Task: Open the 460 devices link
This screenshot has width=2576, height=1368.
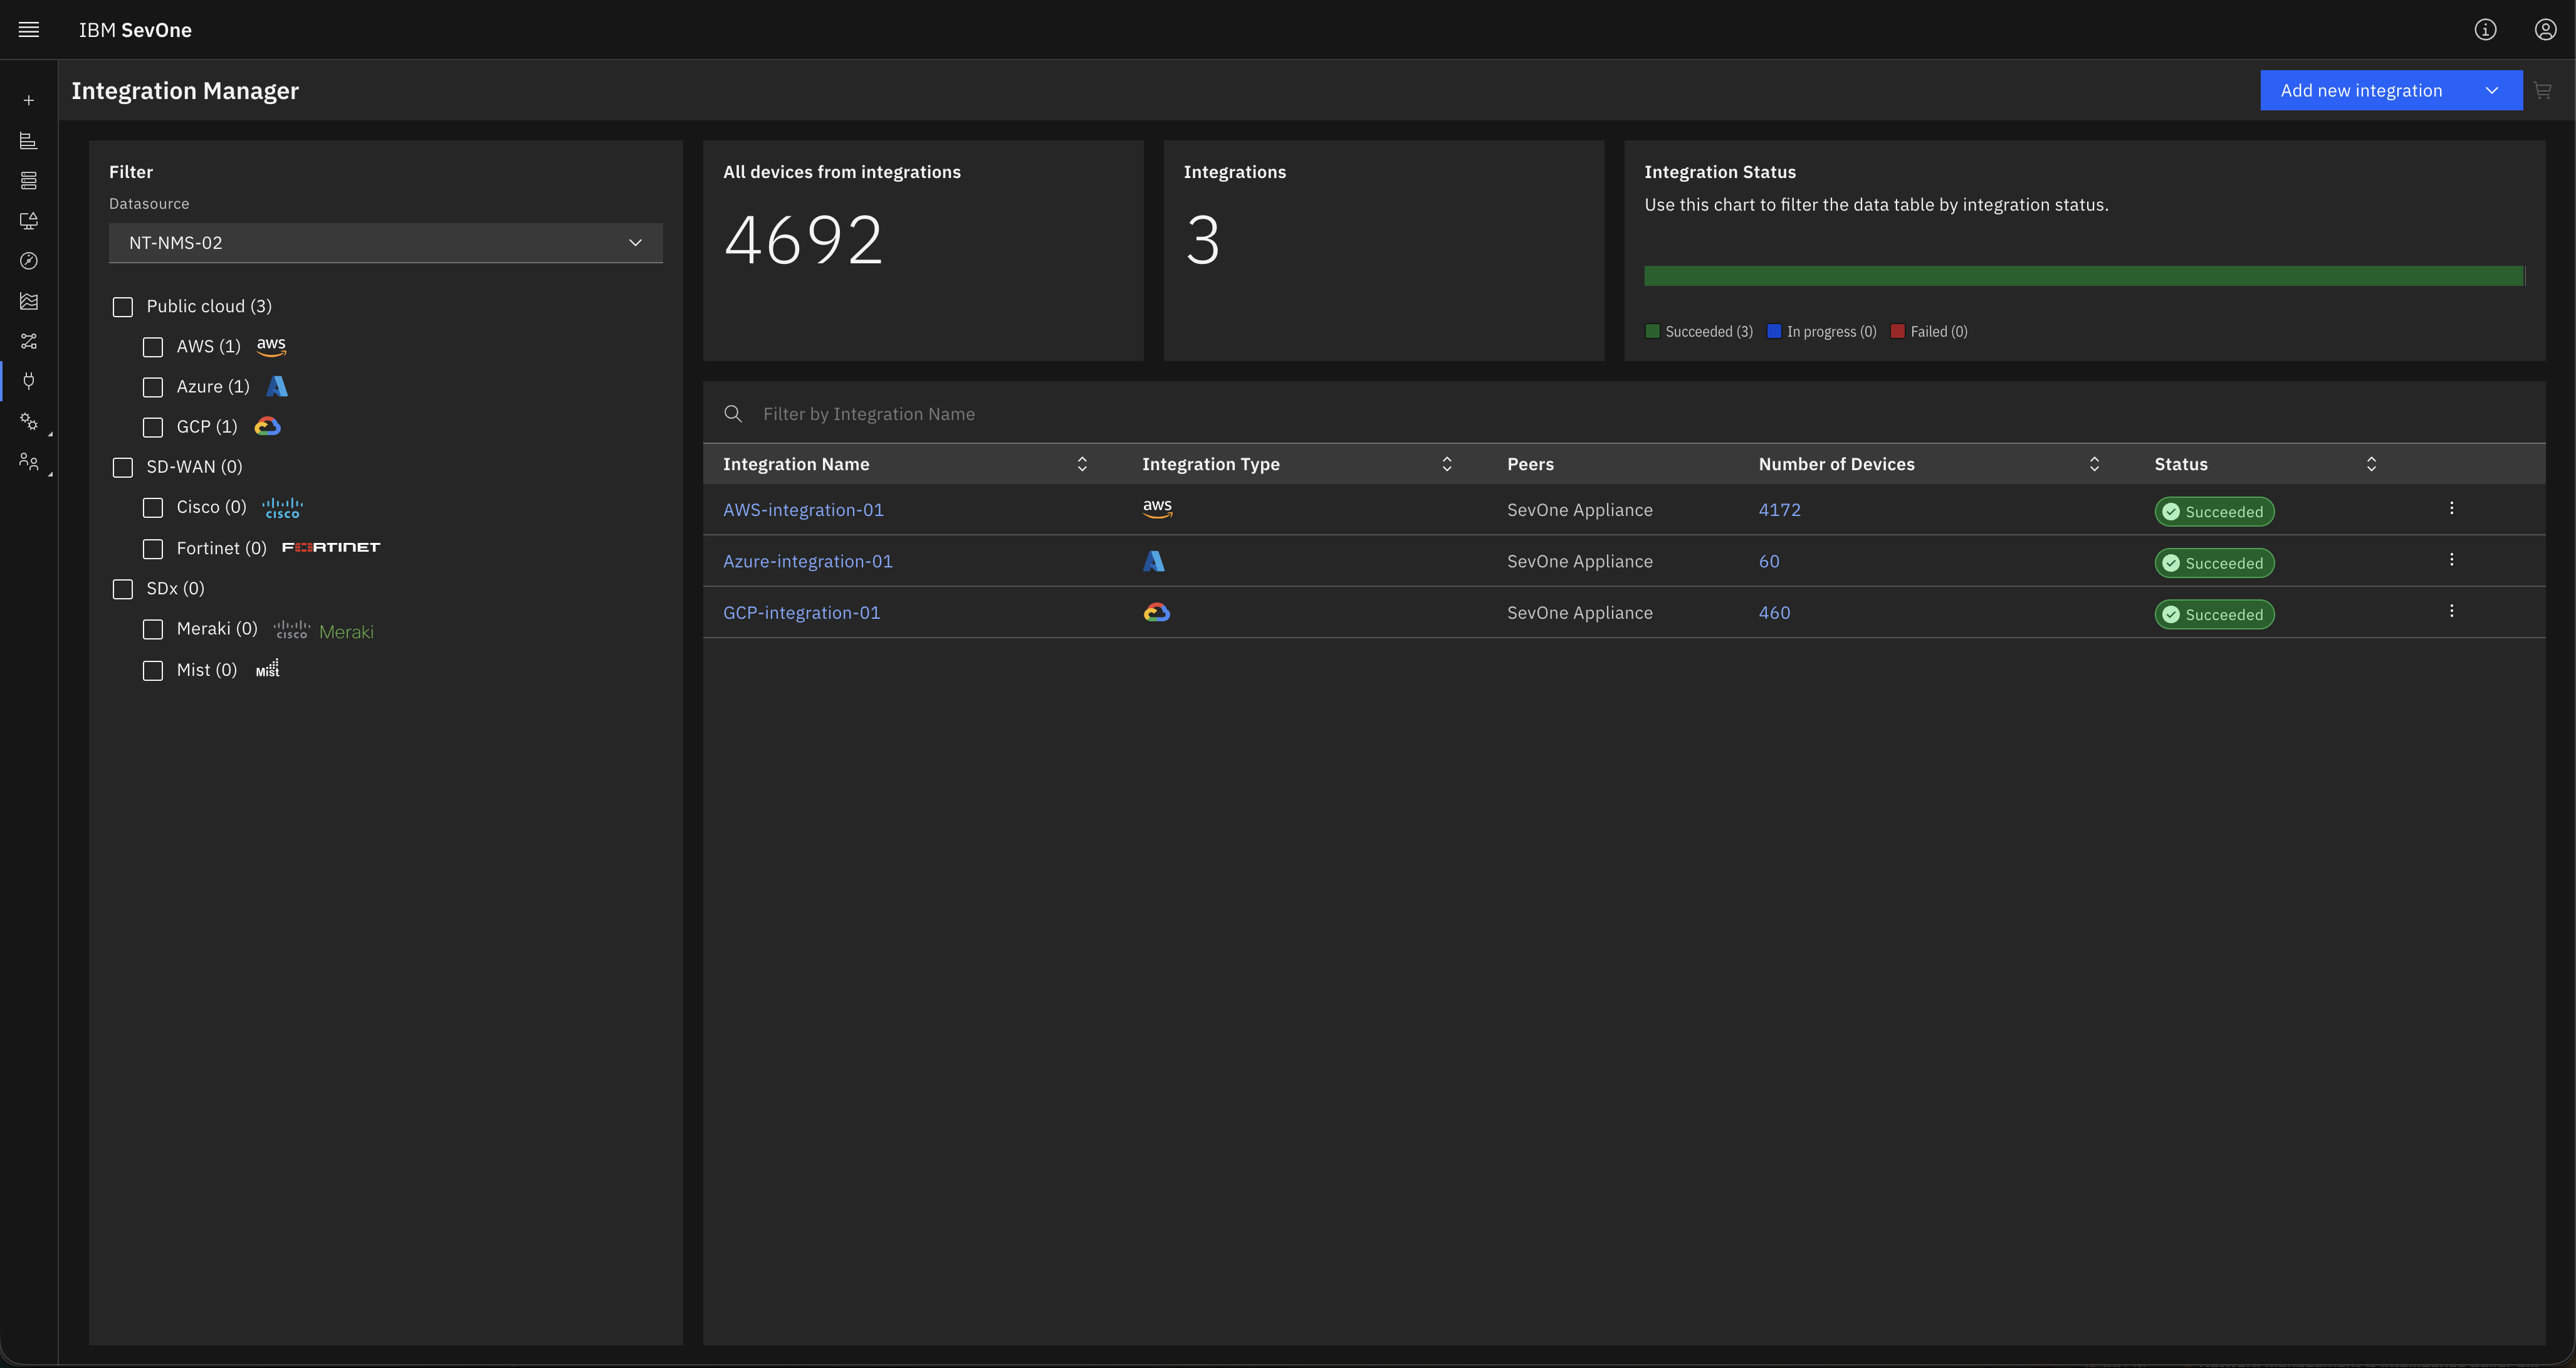Action: click(x=1775, y=613)
